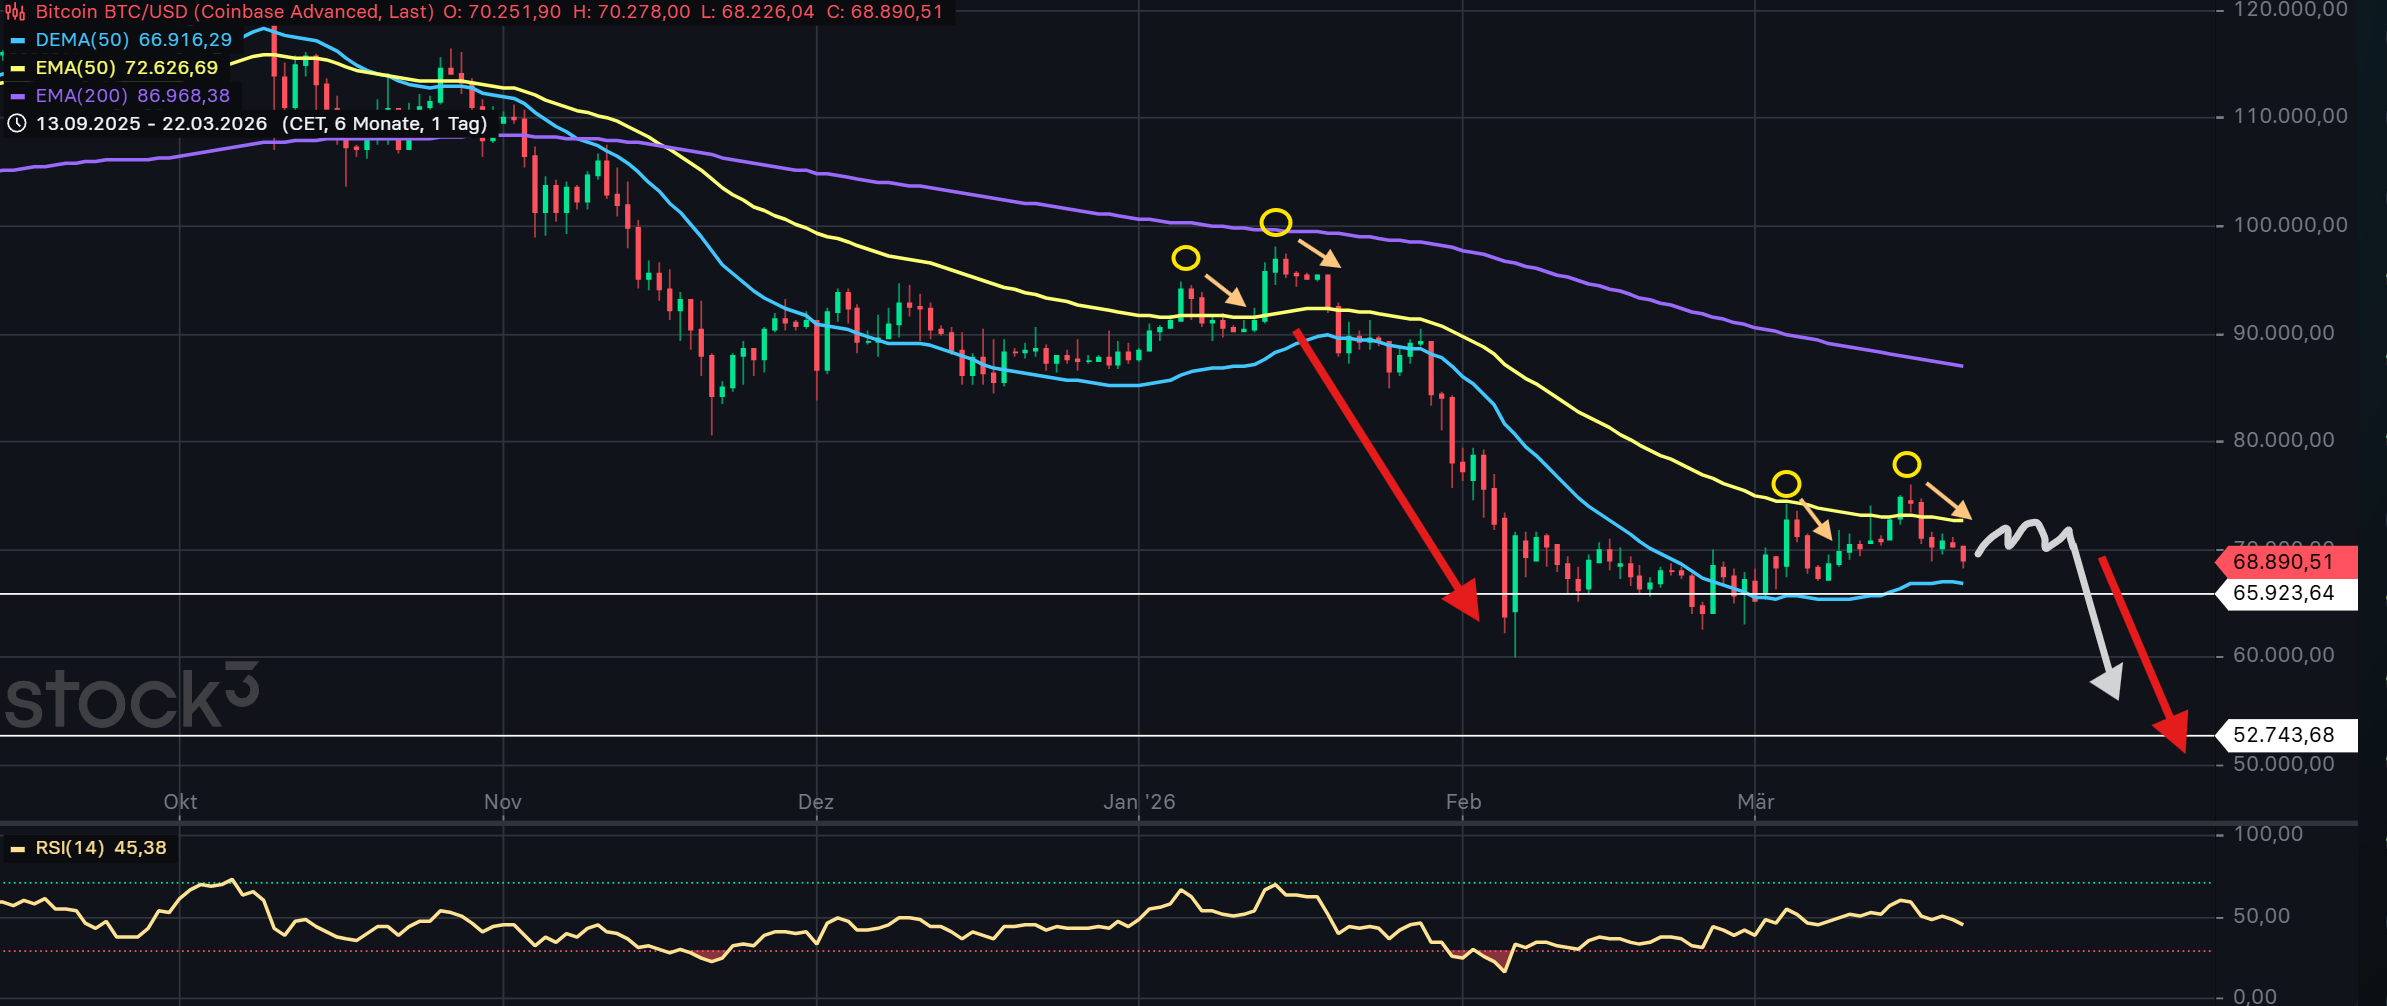
Task: Click the yellow circle touching the purple EMA(200) line
Action: pyautogui.click(x=1275, y=222)
